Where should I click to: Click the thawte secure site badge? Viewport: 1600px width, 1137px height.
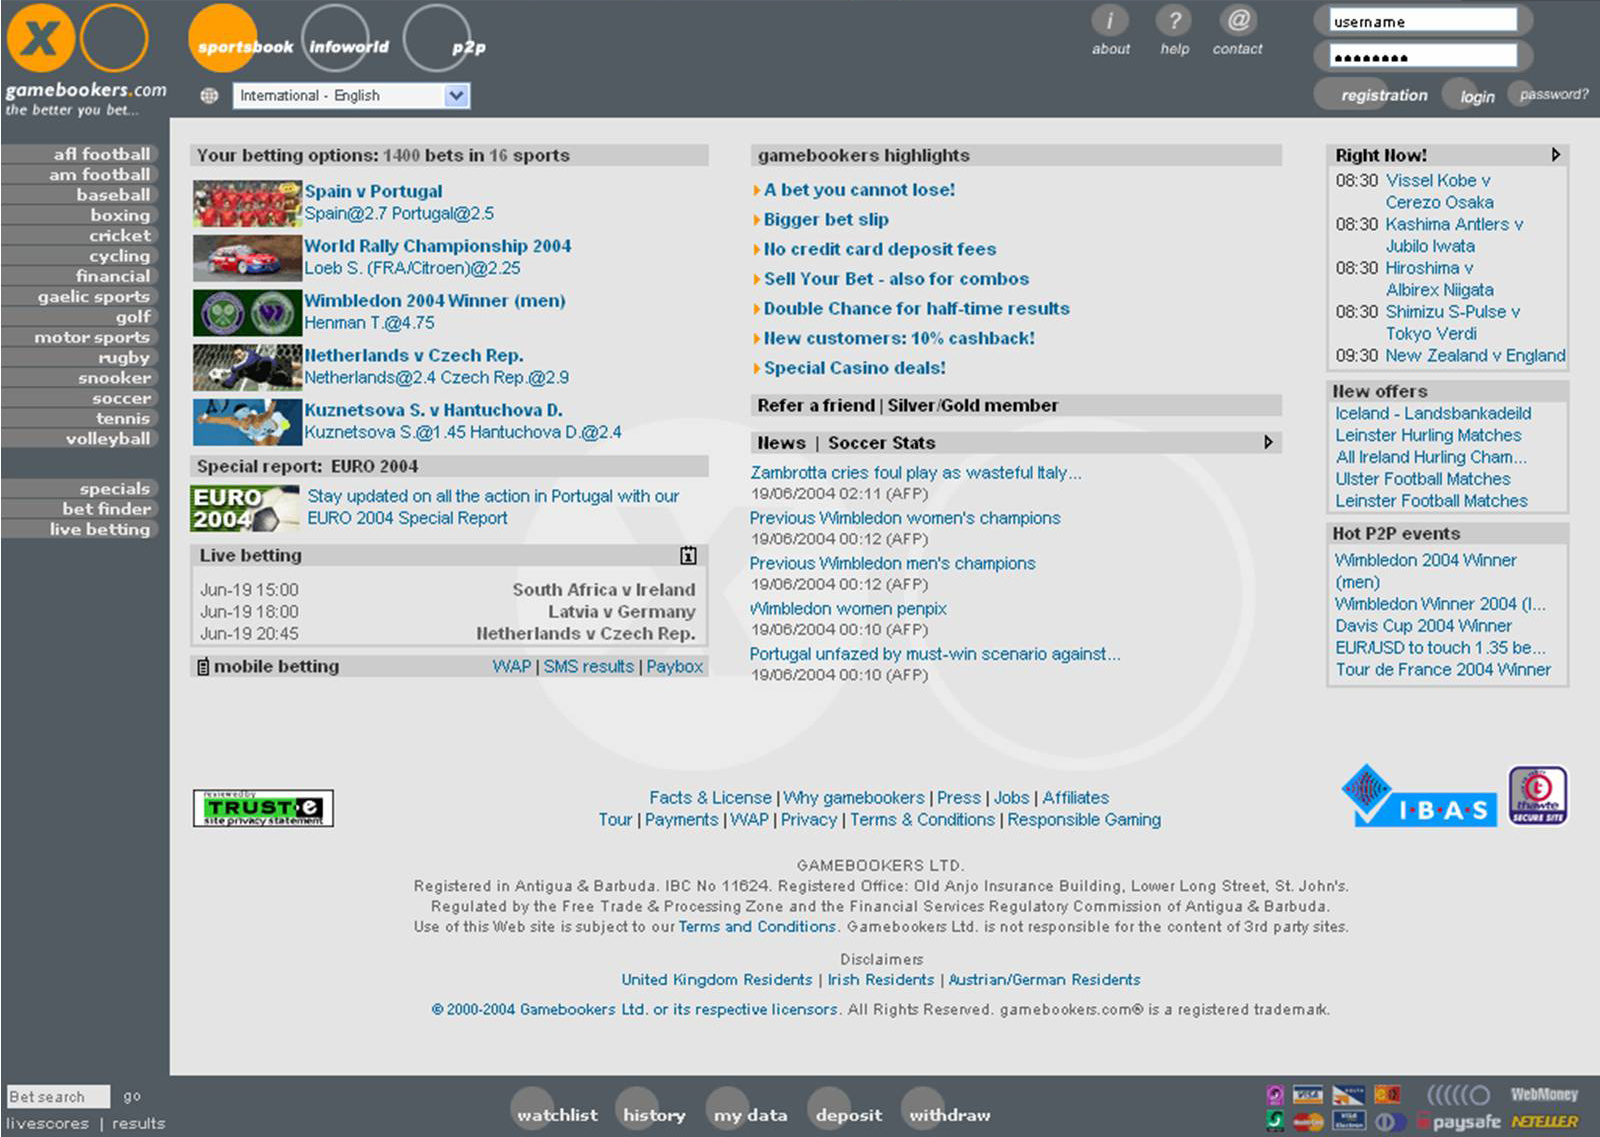click(x=1538, y=796)
